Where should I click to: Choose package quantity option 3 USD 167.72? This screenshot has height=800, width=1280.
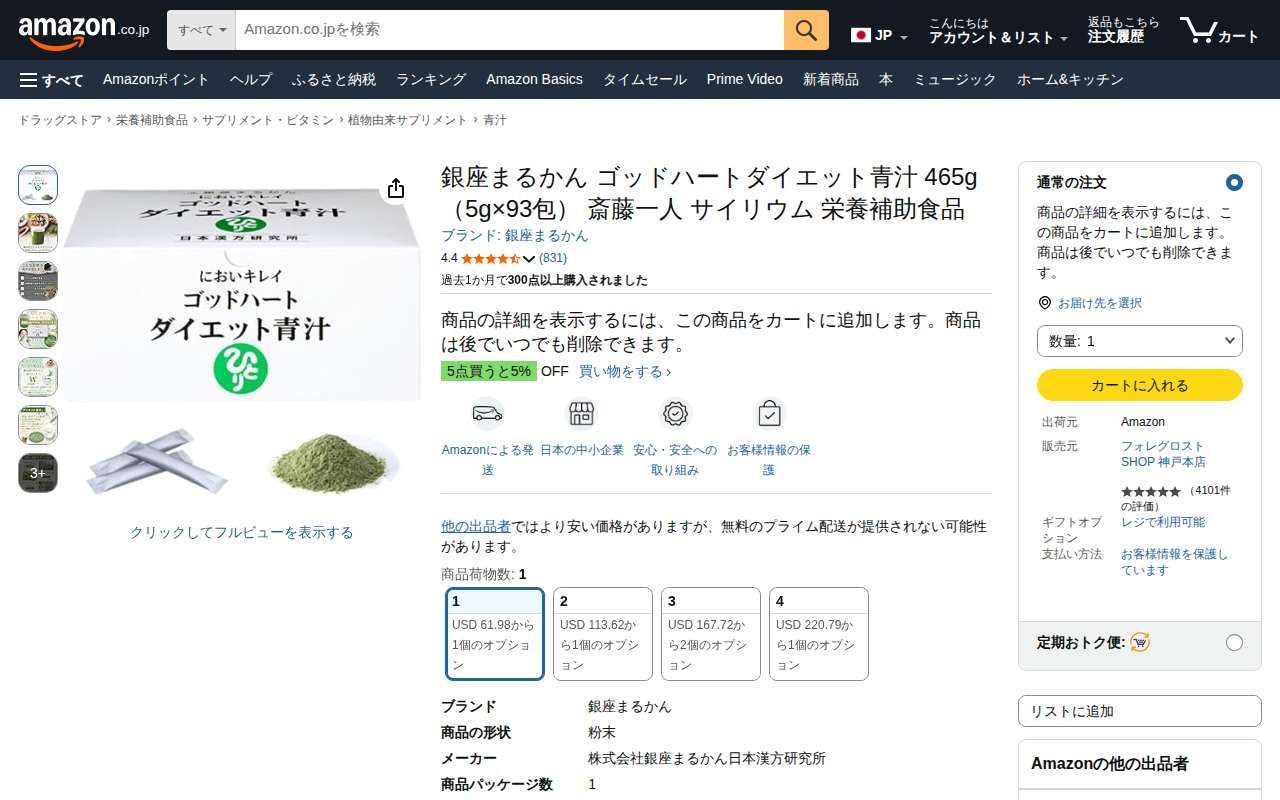click(x=711, y=634)
